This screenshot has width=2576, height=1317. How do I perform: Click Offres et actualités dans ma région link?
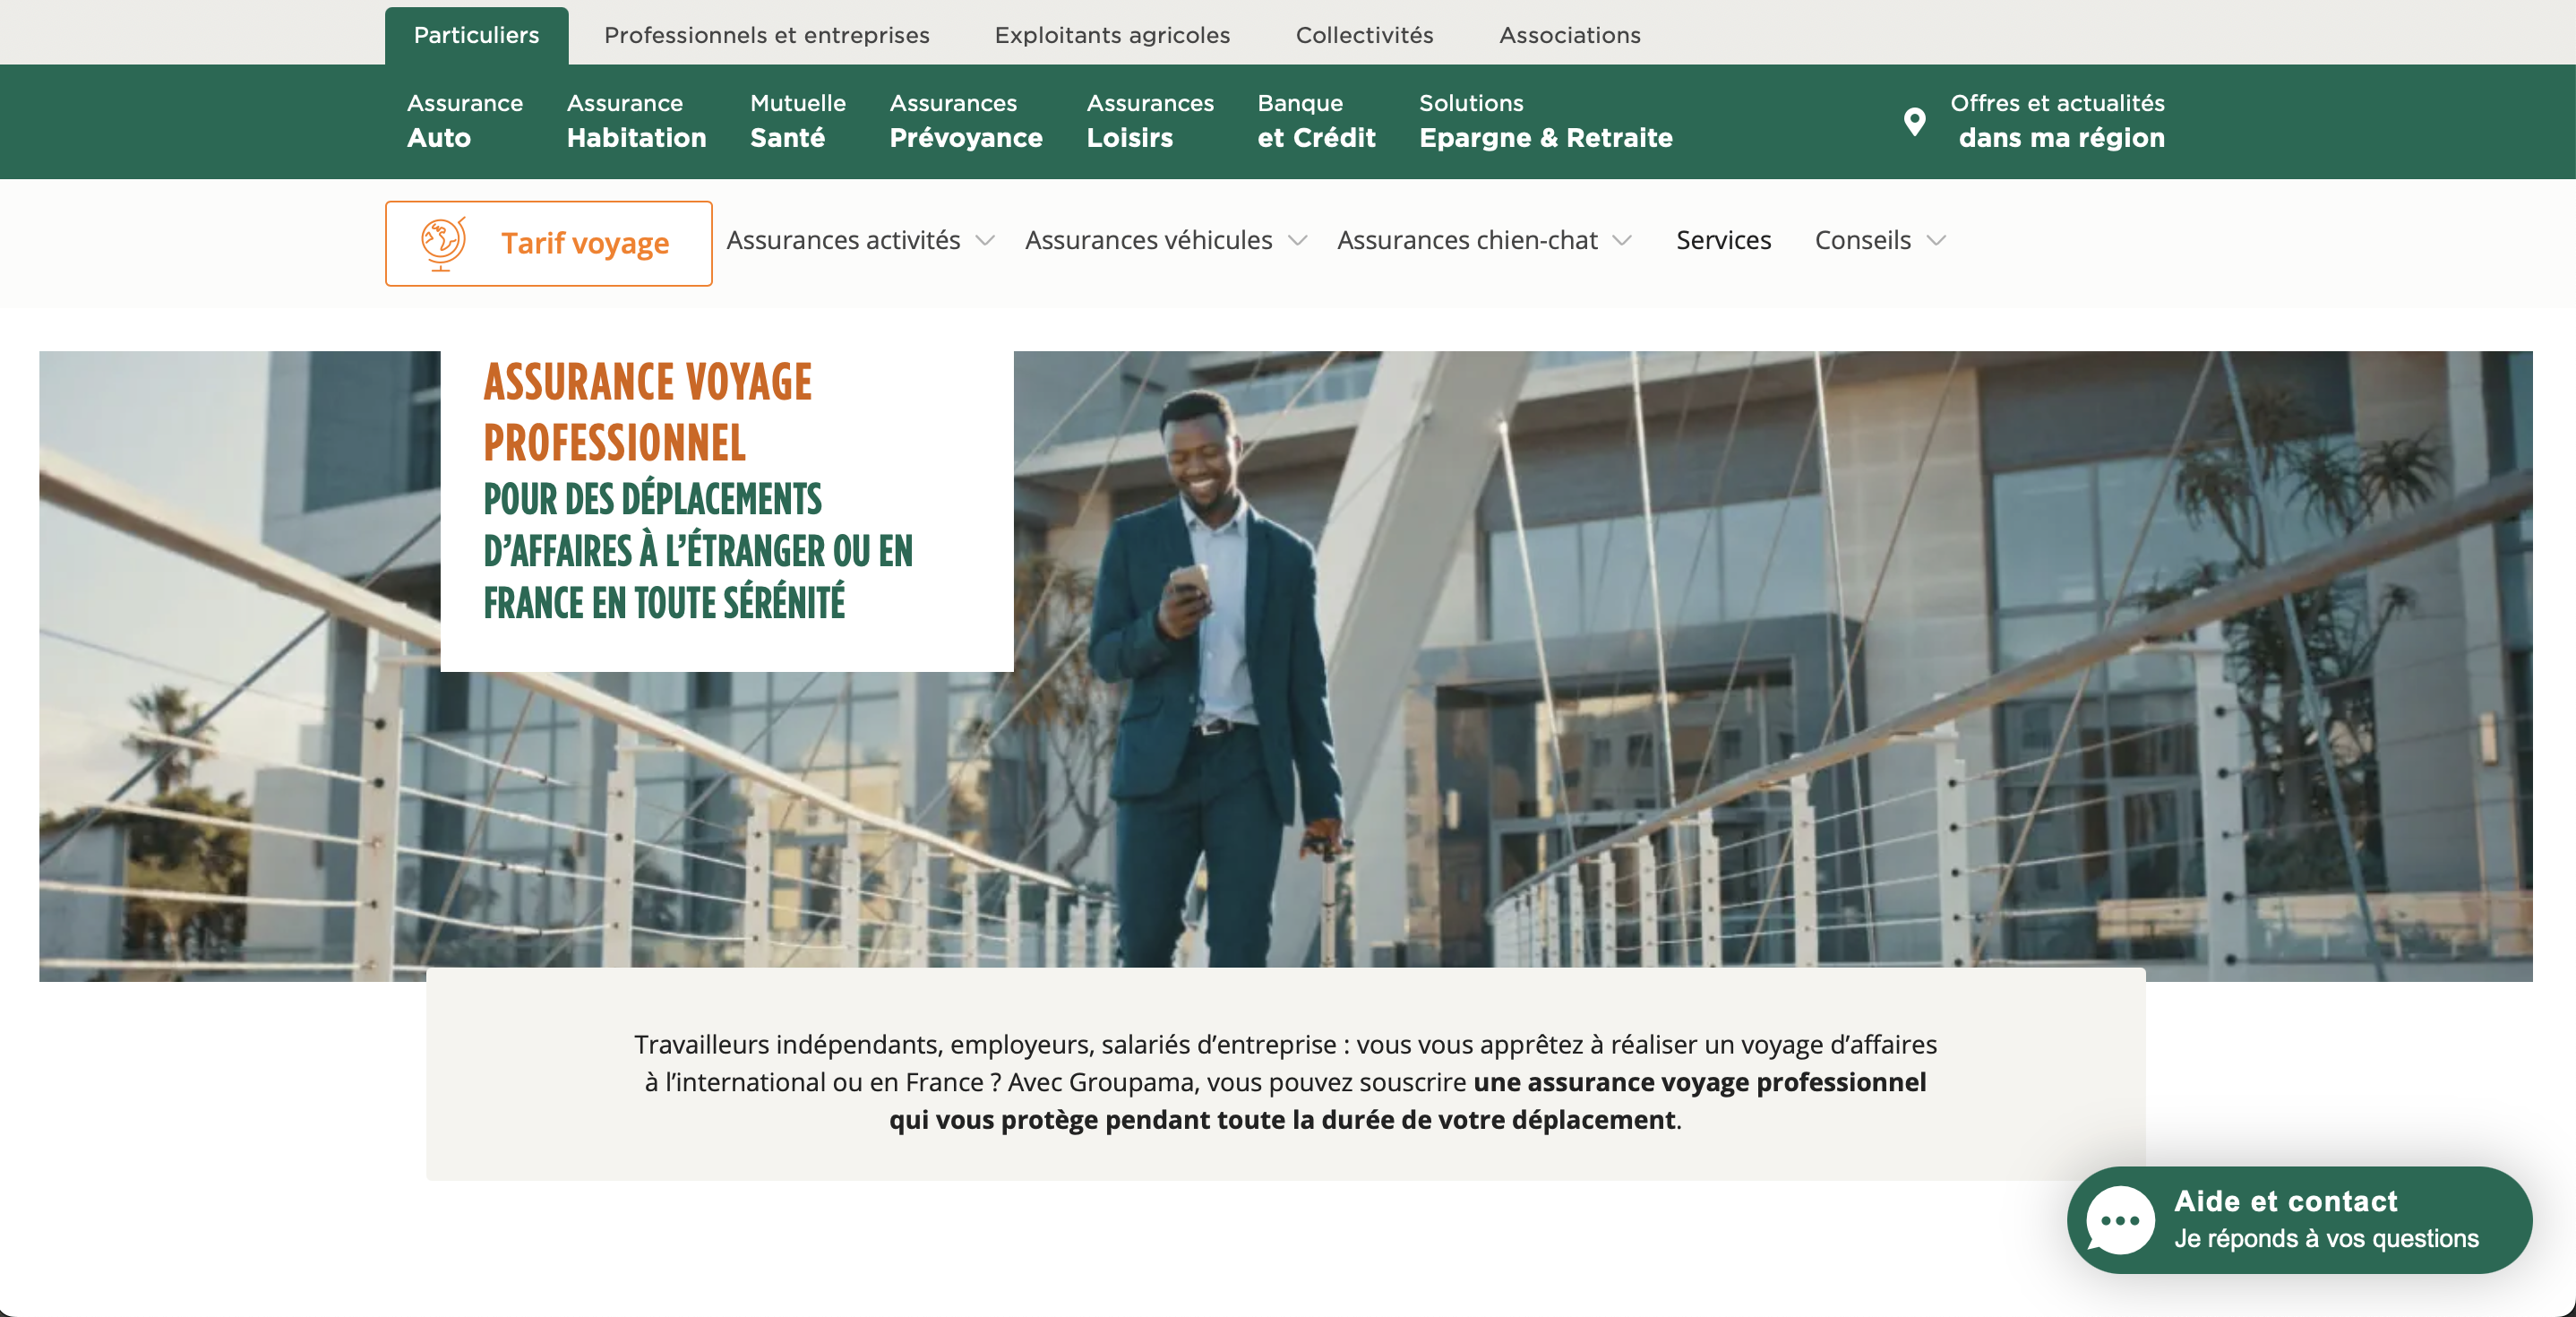(x=2033, y=119)
